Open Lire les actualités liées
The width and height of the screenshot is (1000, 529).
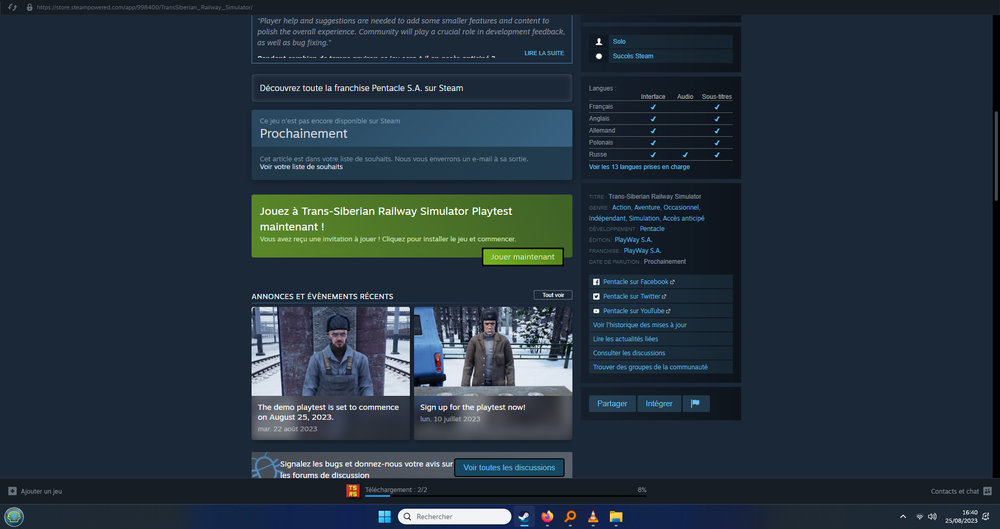coord(660,339)
